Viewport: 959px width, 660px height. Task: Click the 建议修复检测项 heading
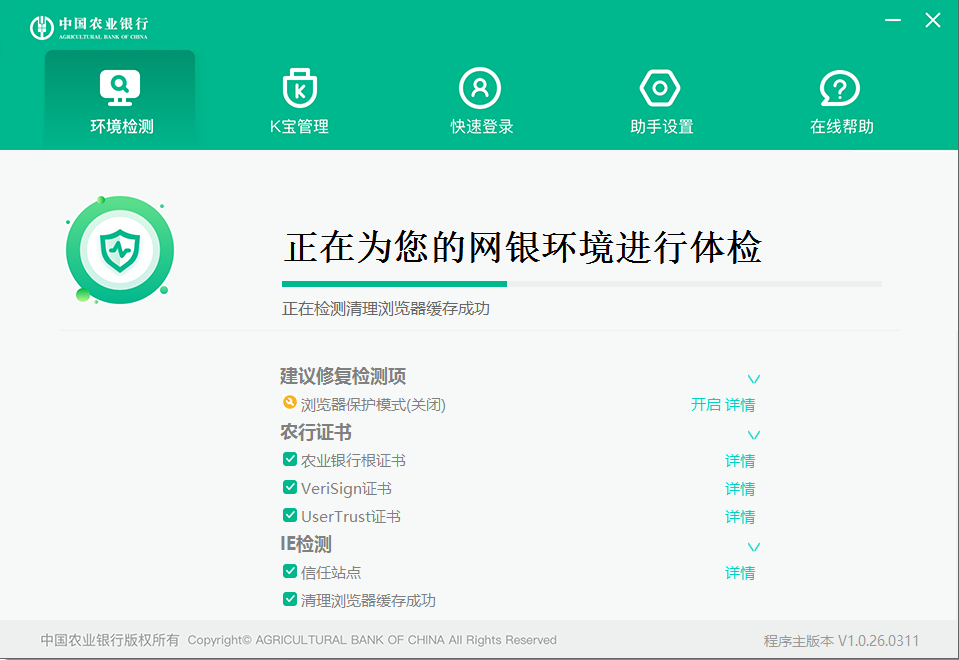(343, 376)
